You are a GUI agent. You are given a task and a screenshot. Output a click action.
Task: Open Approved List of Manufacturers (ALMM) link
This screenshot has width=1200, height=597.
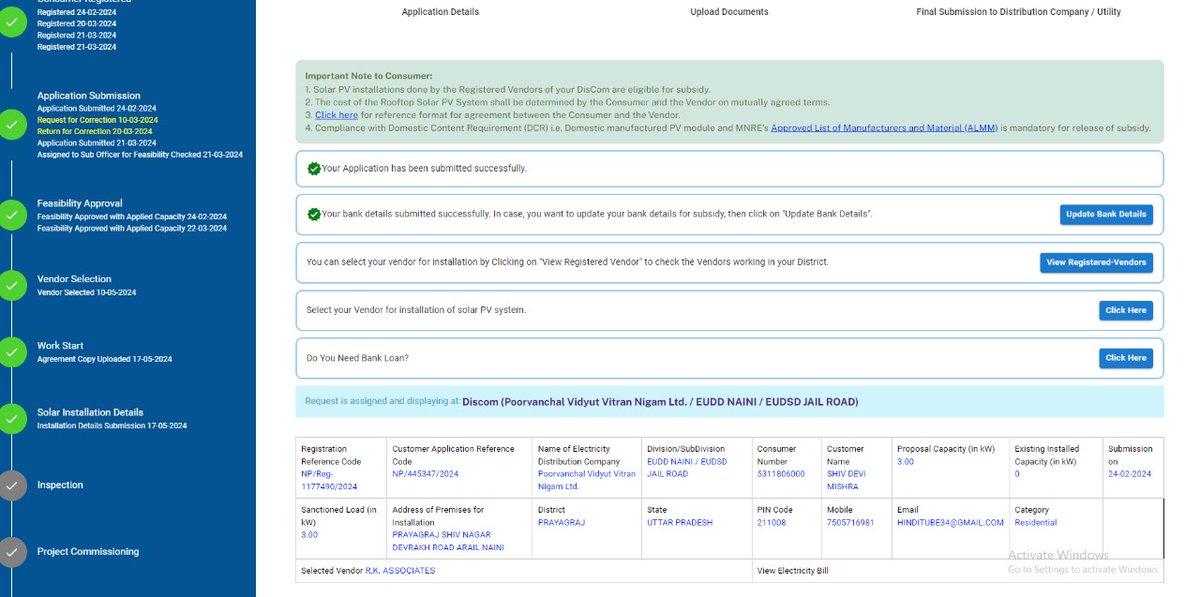pyautogui.click(x=884, y=128)
